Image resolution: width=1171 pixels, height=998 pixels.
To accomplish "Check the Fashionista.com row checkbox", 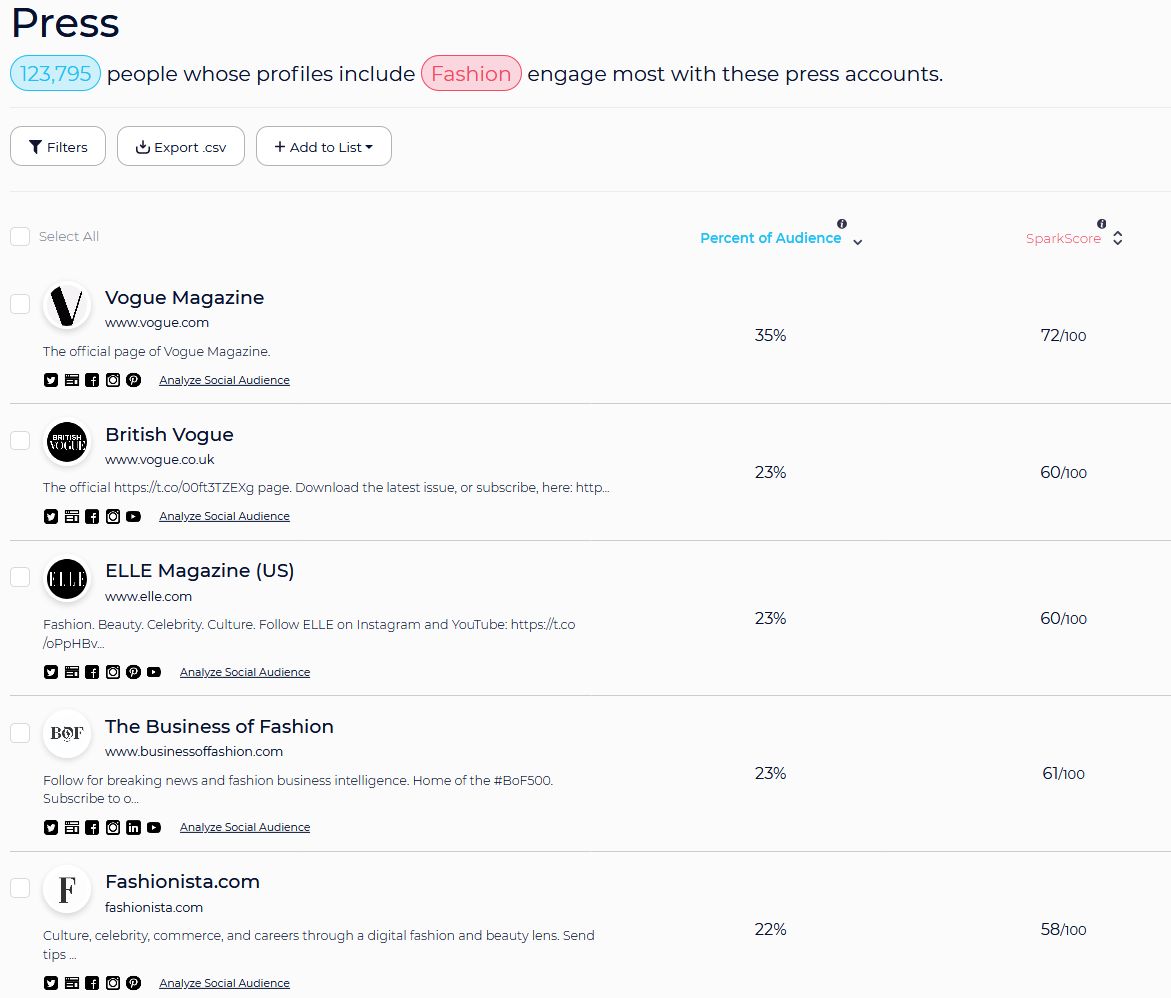I will point(20,887).
